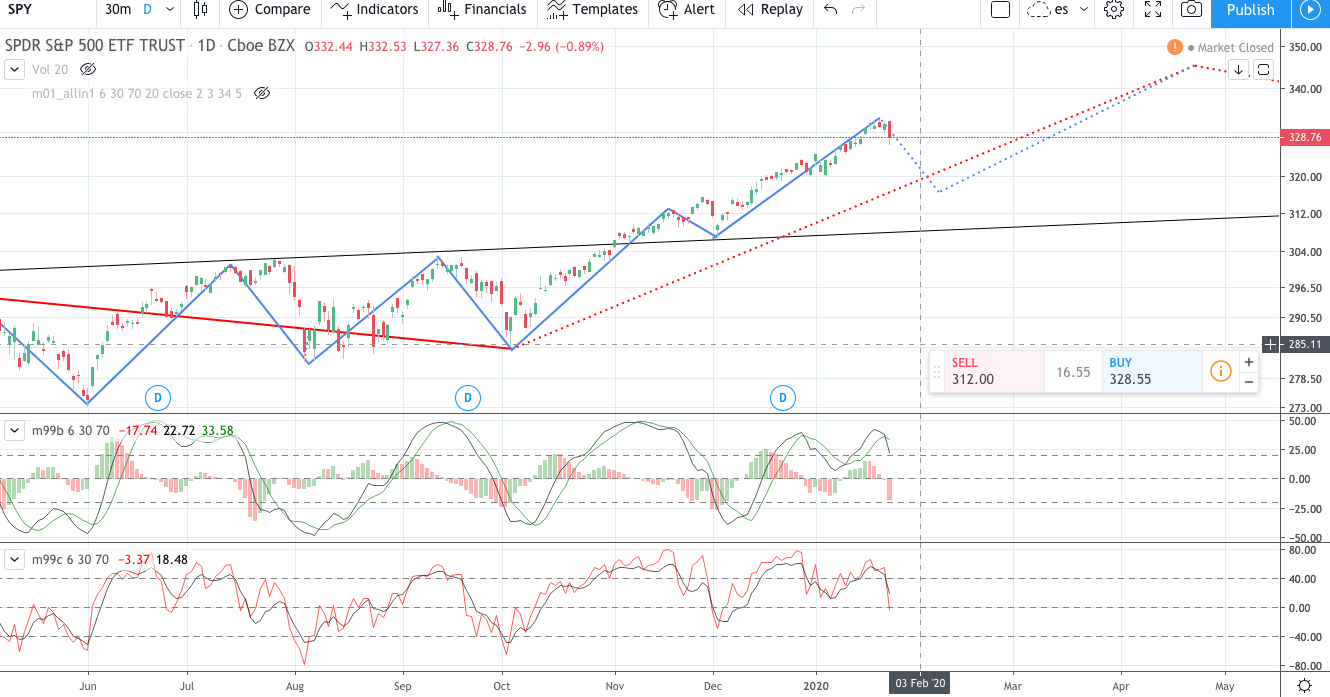Click the May label on time axis

click(1224, 686)
